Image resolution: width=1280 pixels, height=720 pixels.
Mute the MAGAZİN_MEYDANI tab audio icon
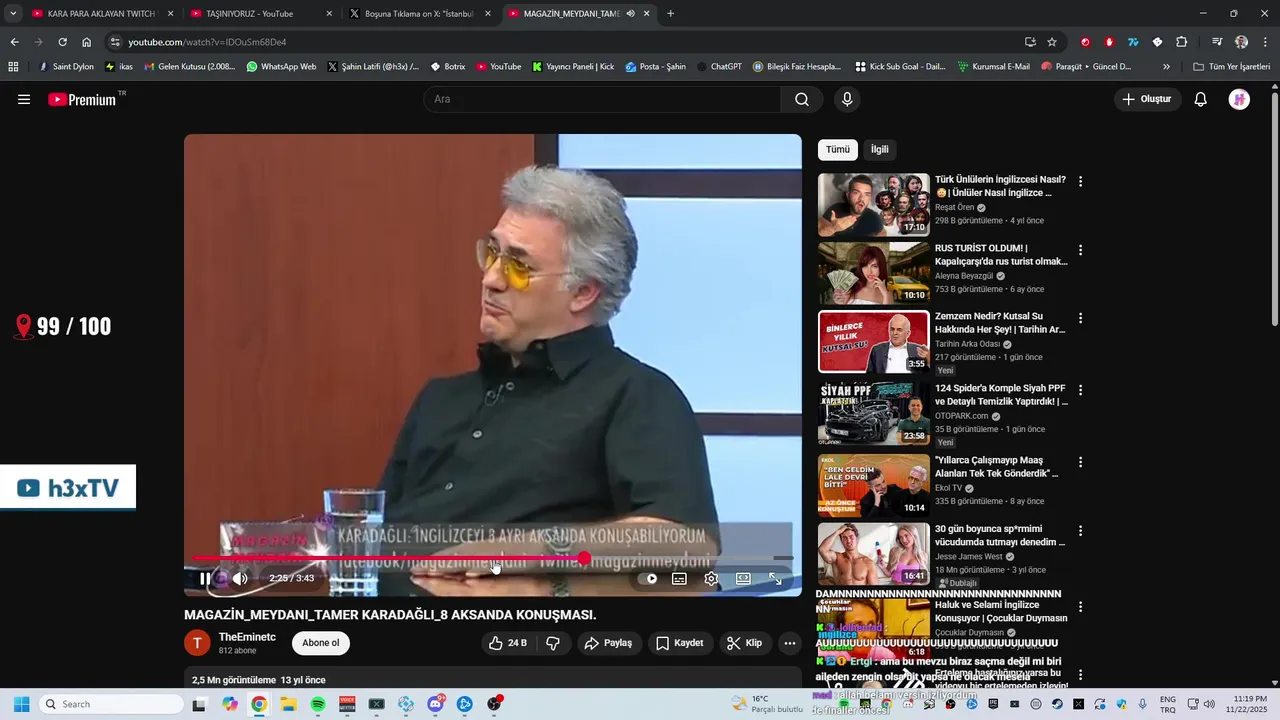click(x=630, y=14)
